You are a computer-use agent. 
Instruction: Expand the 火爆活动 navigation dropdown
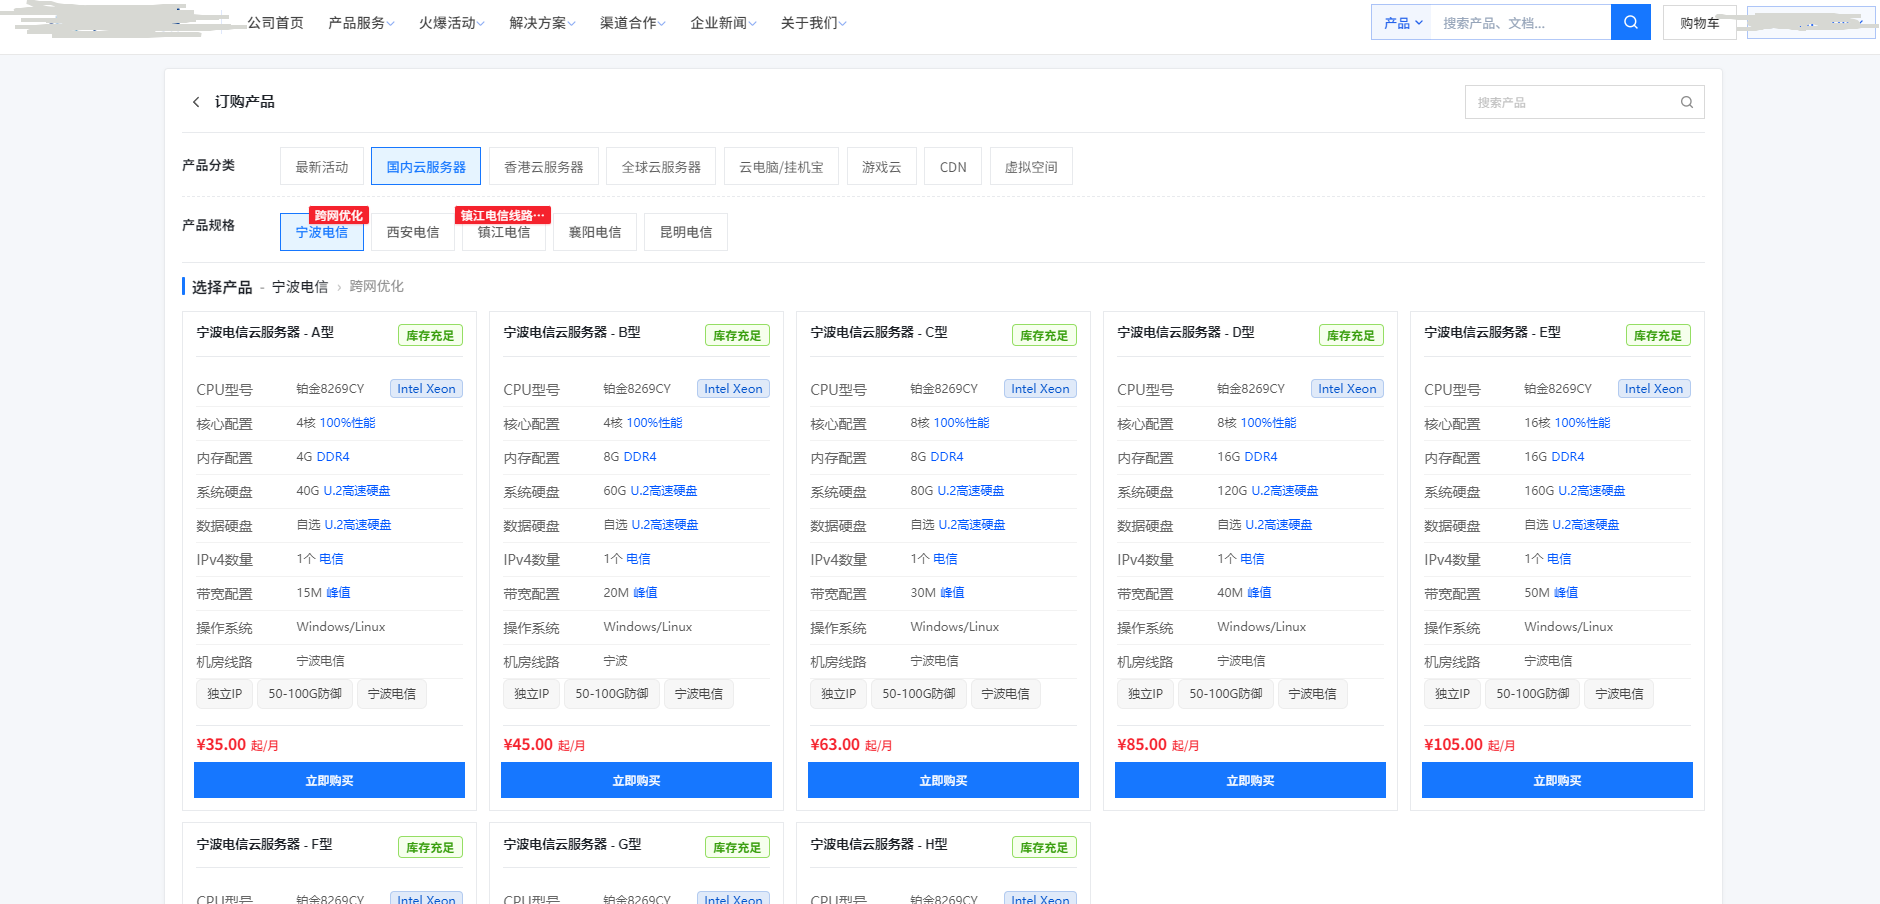(451, 23)
